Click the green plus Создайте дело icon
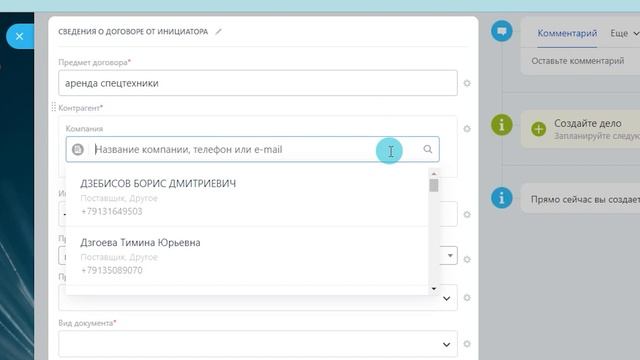Screen dimensions: 640x360 [x=538, y=129]
